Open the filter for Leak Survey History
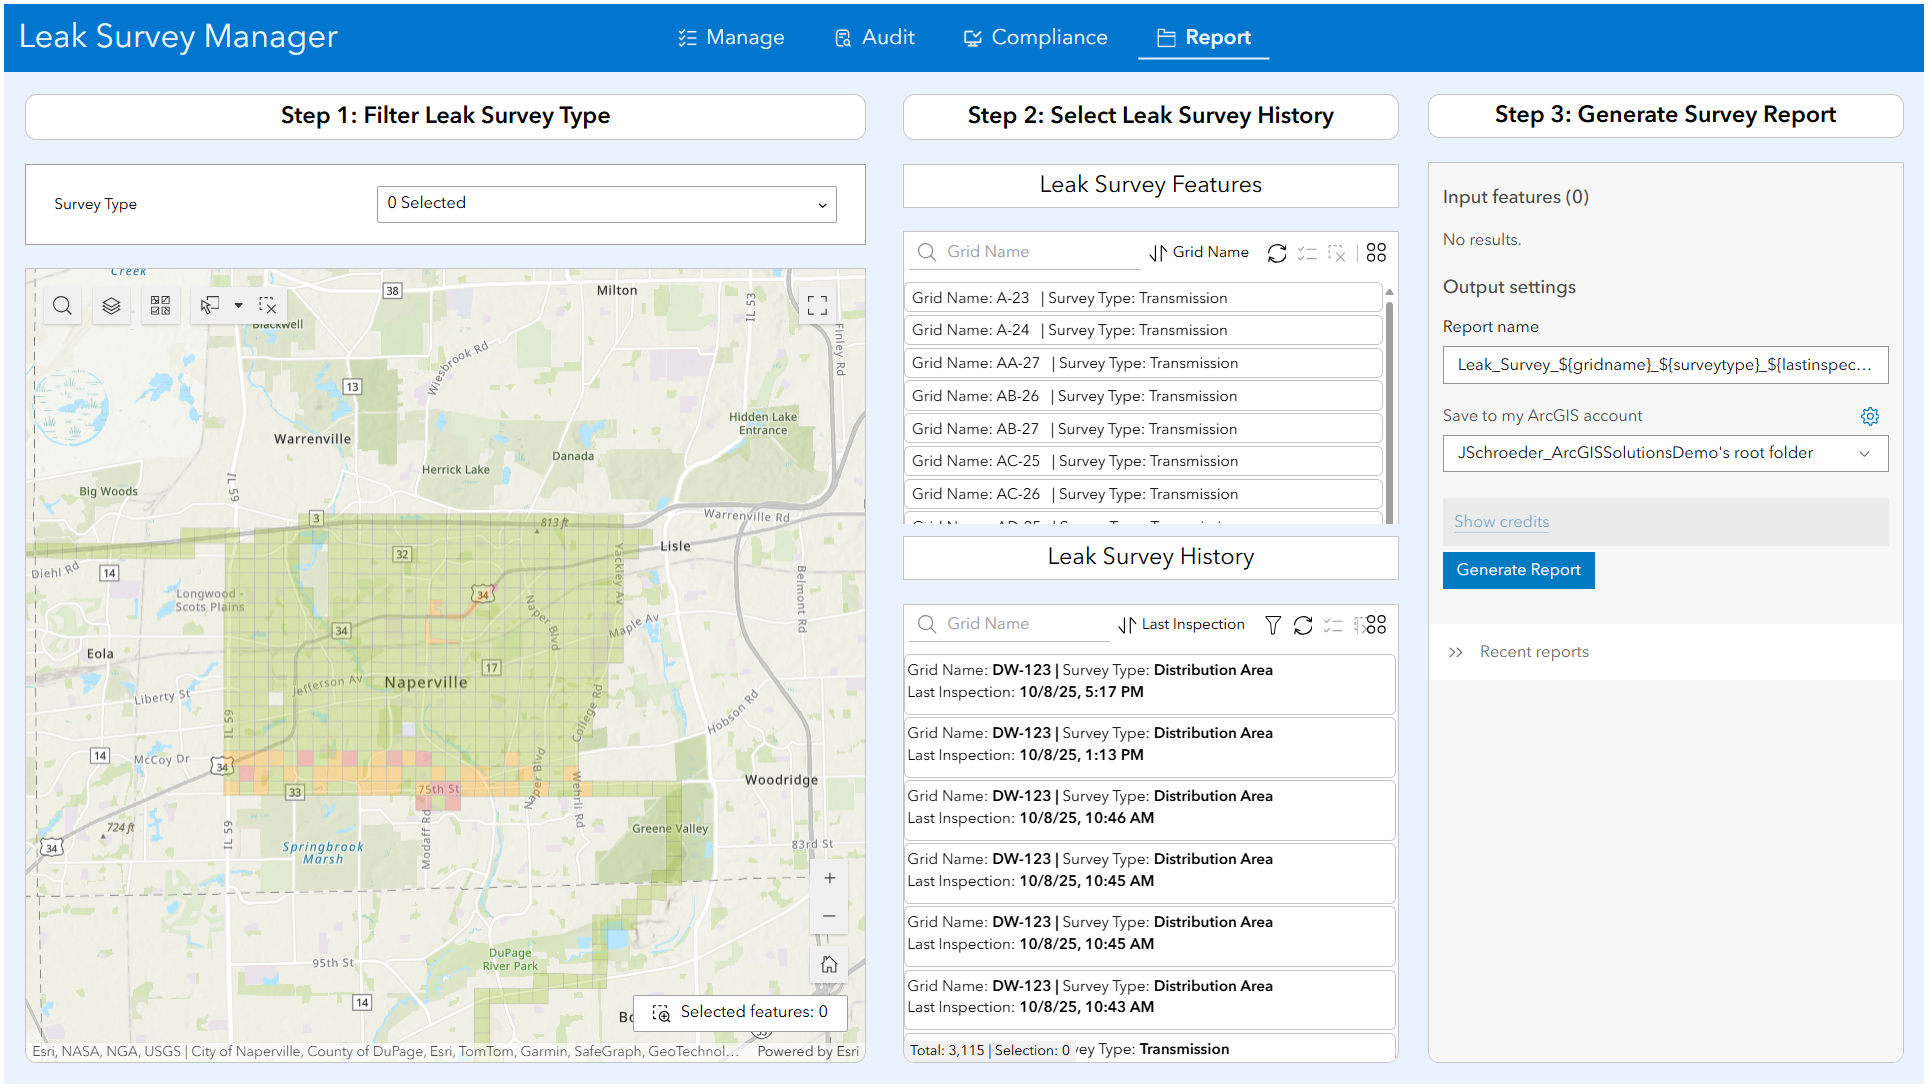The height and width of the screenshot is (1088, 1928). point(1272,624)
